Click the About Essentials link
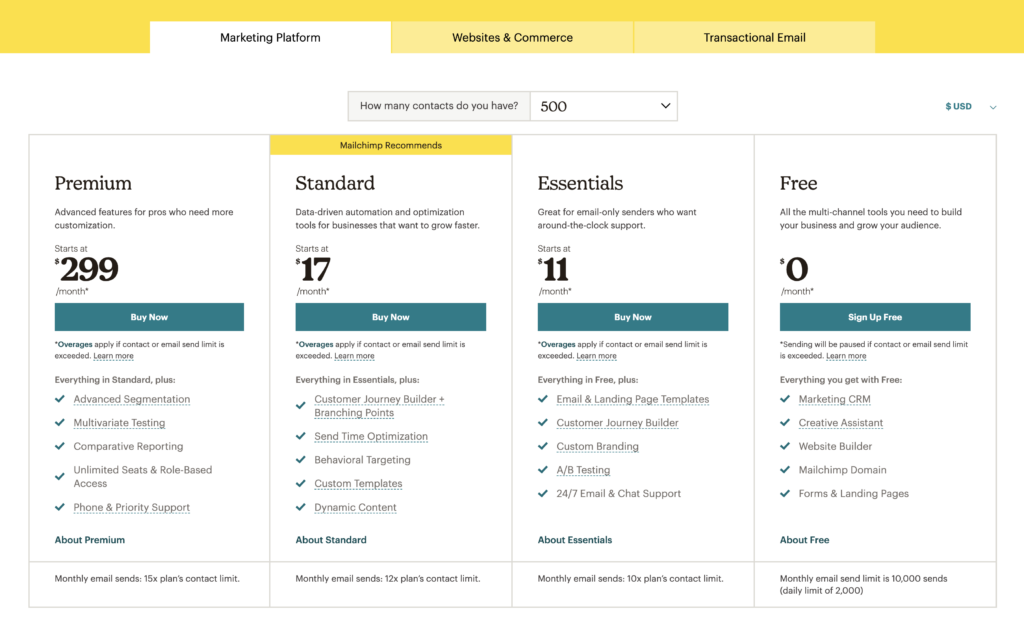Image resolution: width=1024 pixels, height=621 pixels. pos(575,540)
